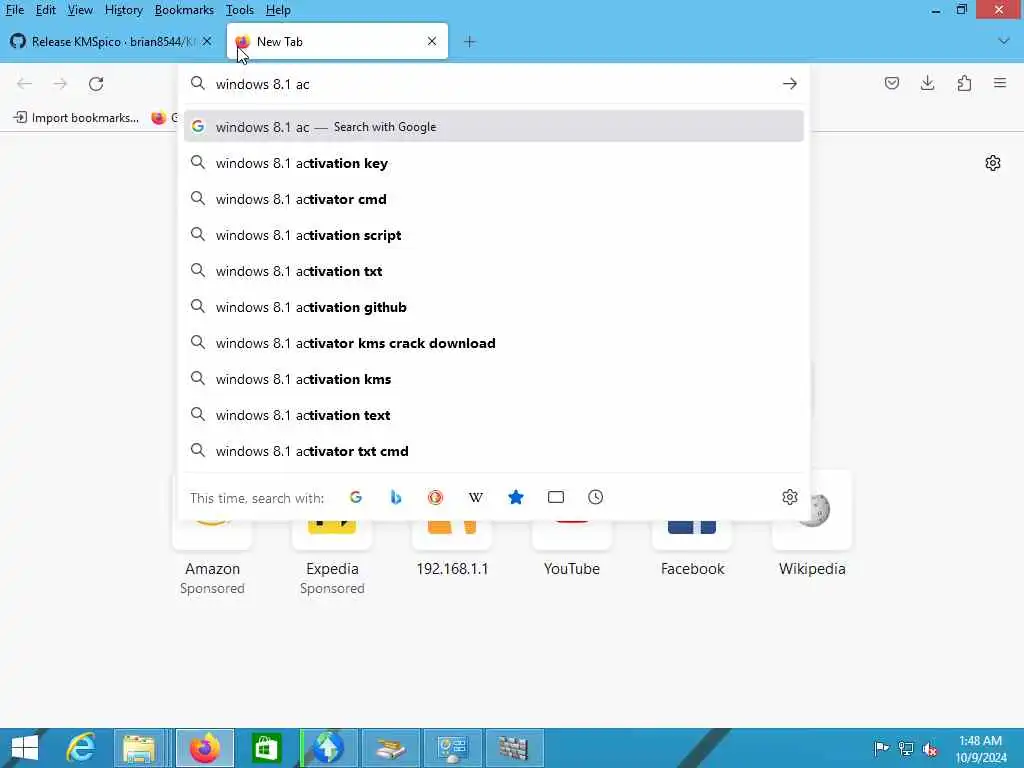Choose 'windows 8.1 ac — Search with Google'
Viewport: 1024px width, 768px height.
click(493, 127)
